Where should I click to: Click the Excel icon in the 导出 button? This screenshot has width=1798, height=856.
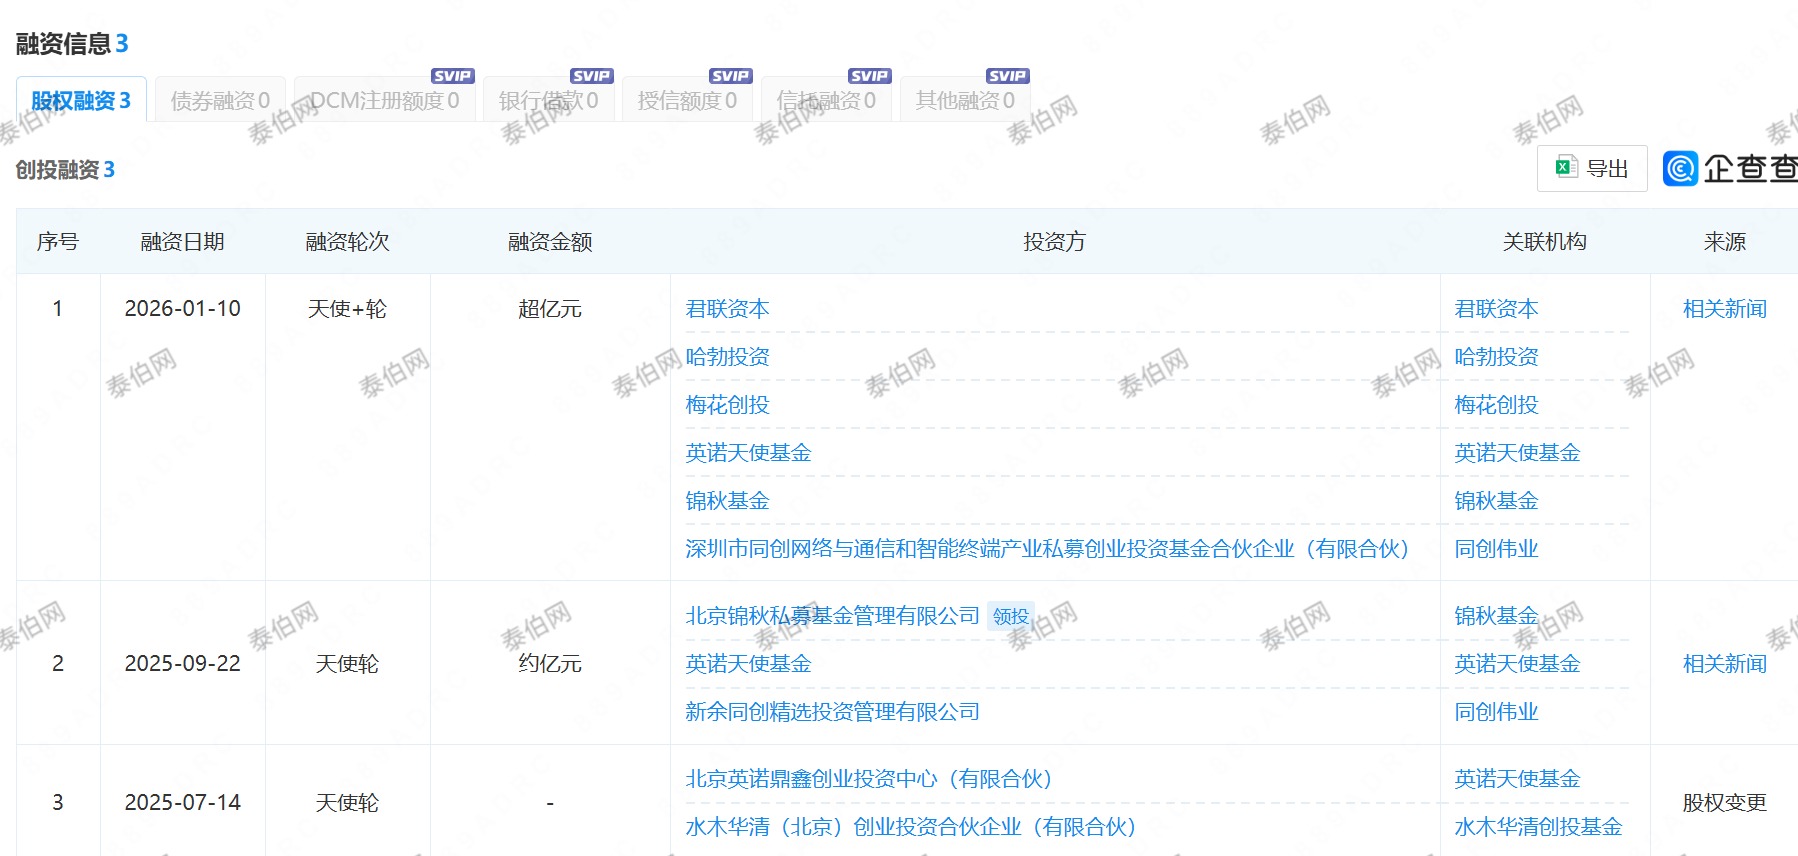point(1566,168)
